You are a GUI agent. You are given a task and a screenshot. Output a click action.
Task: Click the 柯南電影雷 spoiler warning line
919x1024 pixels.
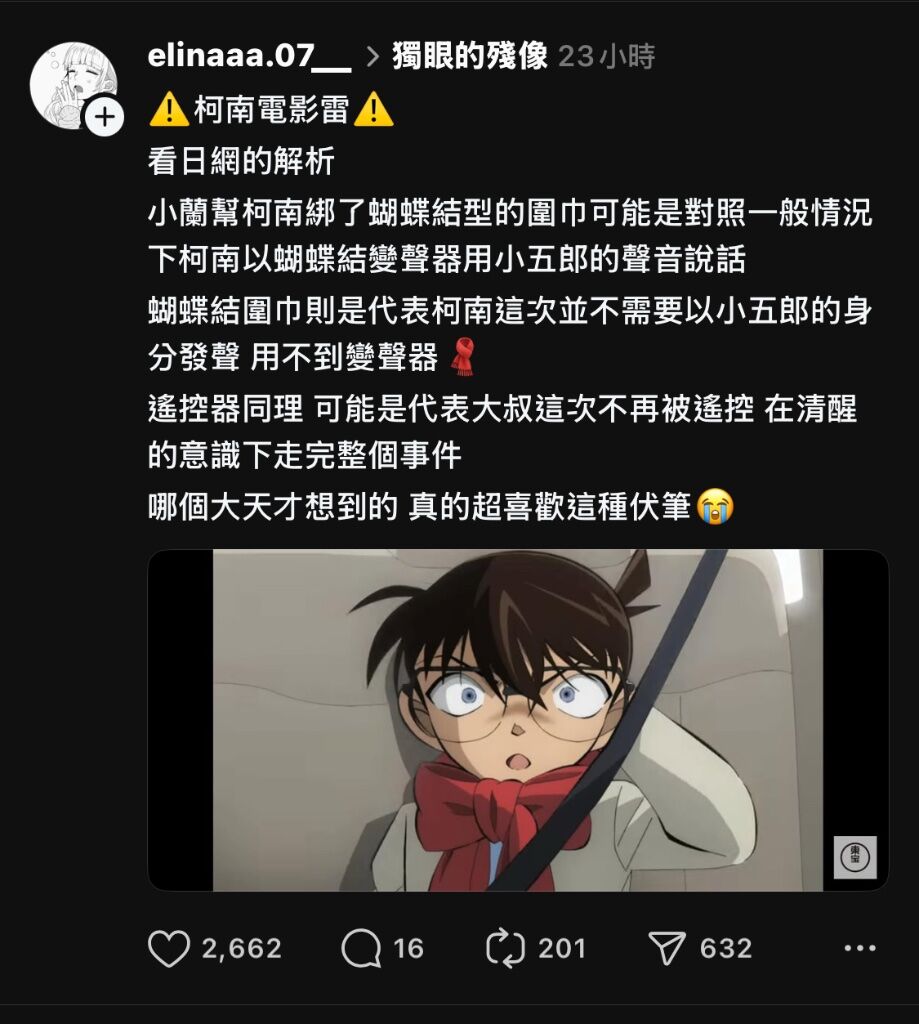pos(272,109)
